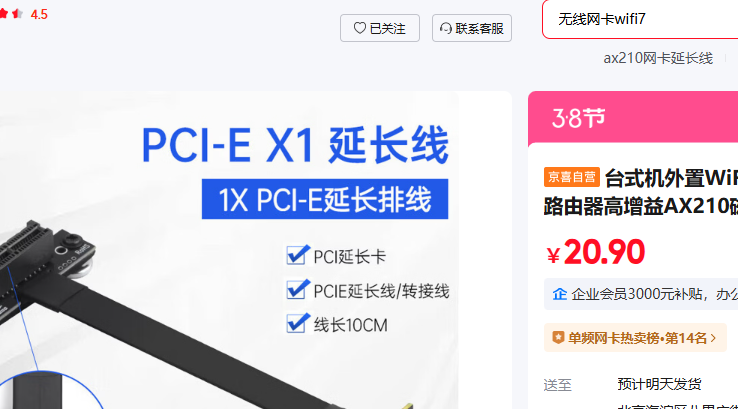This screenshot has height=409, width=738.
Task: Click the PCI-E X1 延长线 product image
Action: tap(254, 250)
